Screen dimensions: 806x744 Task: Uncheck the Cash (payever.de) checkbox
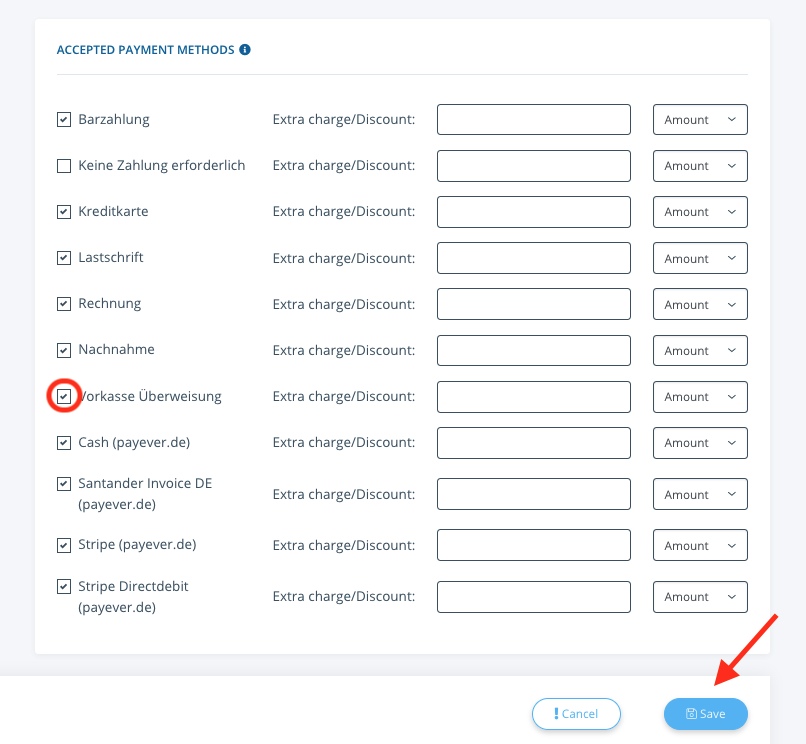(x=64, y=443)
